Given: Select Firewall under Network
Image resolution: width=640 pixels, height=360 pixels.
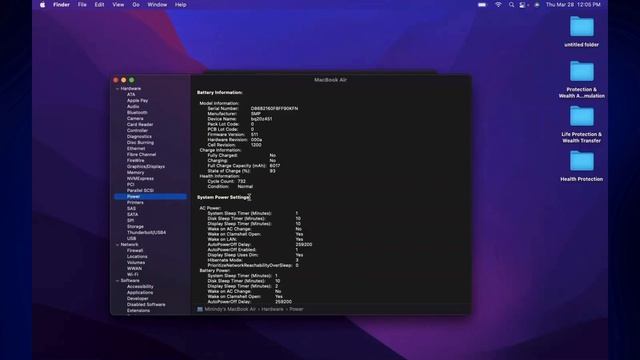Looking at the screenshot, I should point(135,251).
